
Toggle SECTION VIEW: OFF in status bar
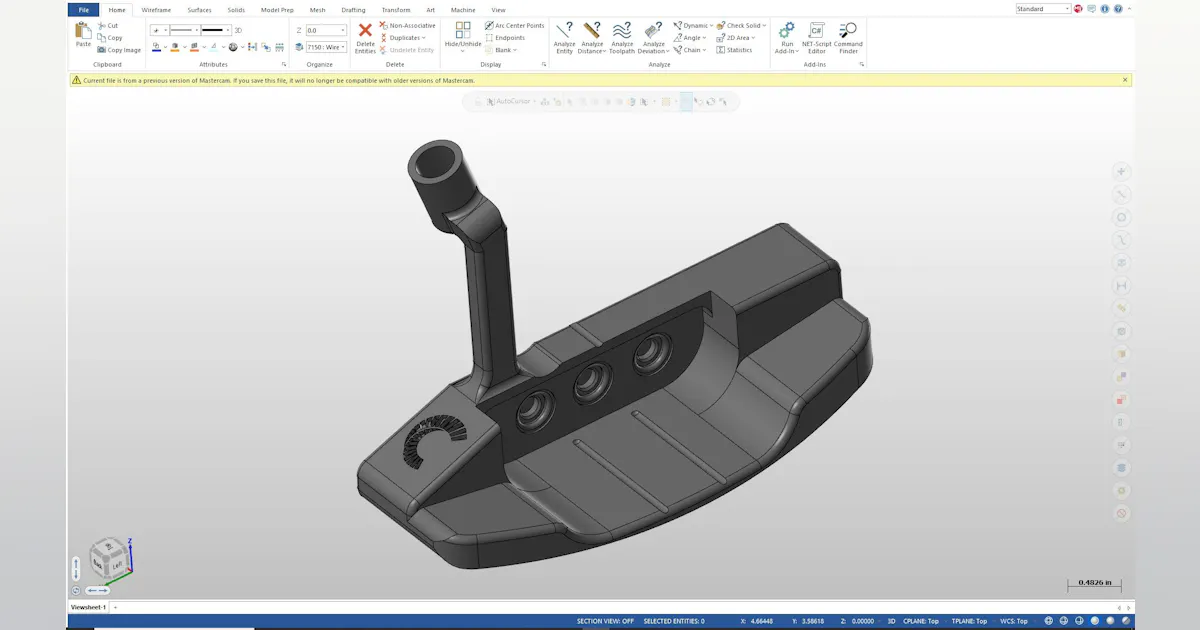coord(605,621)
